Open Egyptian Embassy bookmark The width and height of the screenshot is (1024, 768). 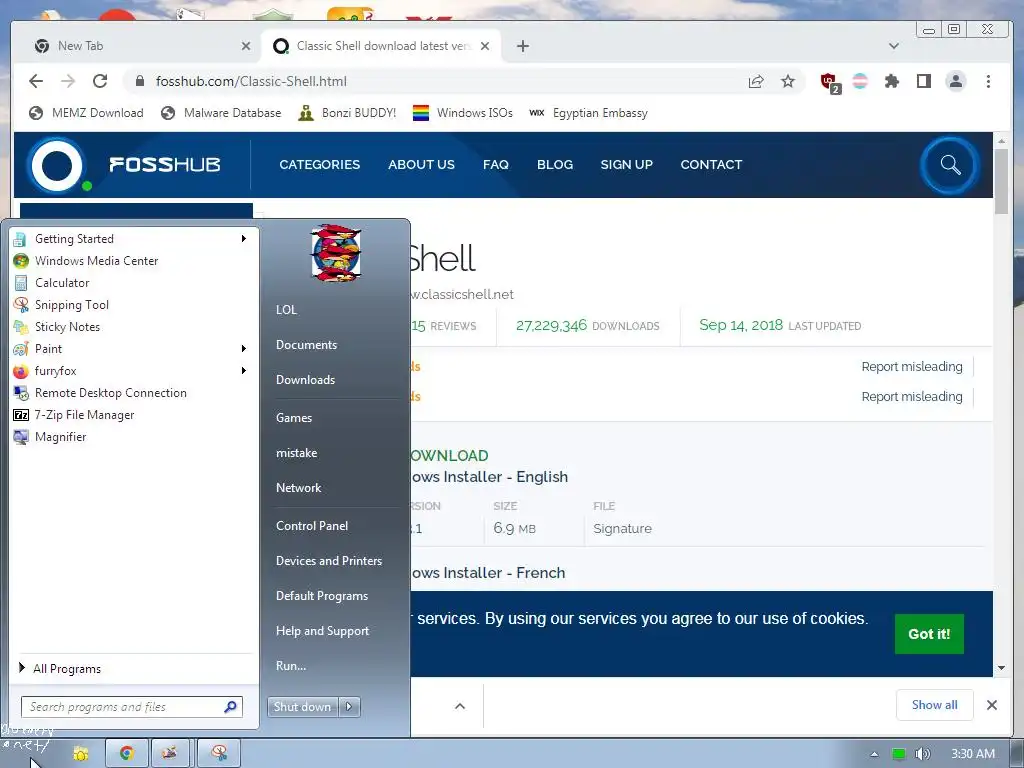pyautogui.click(x=588, y=113)
